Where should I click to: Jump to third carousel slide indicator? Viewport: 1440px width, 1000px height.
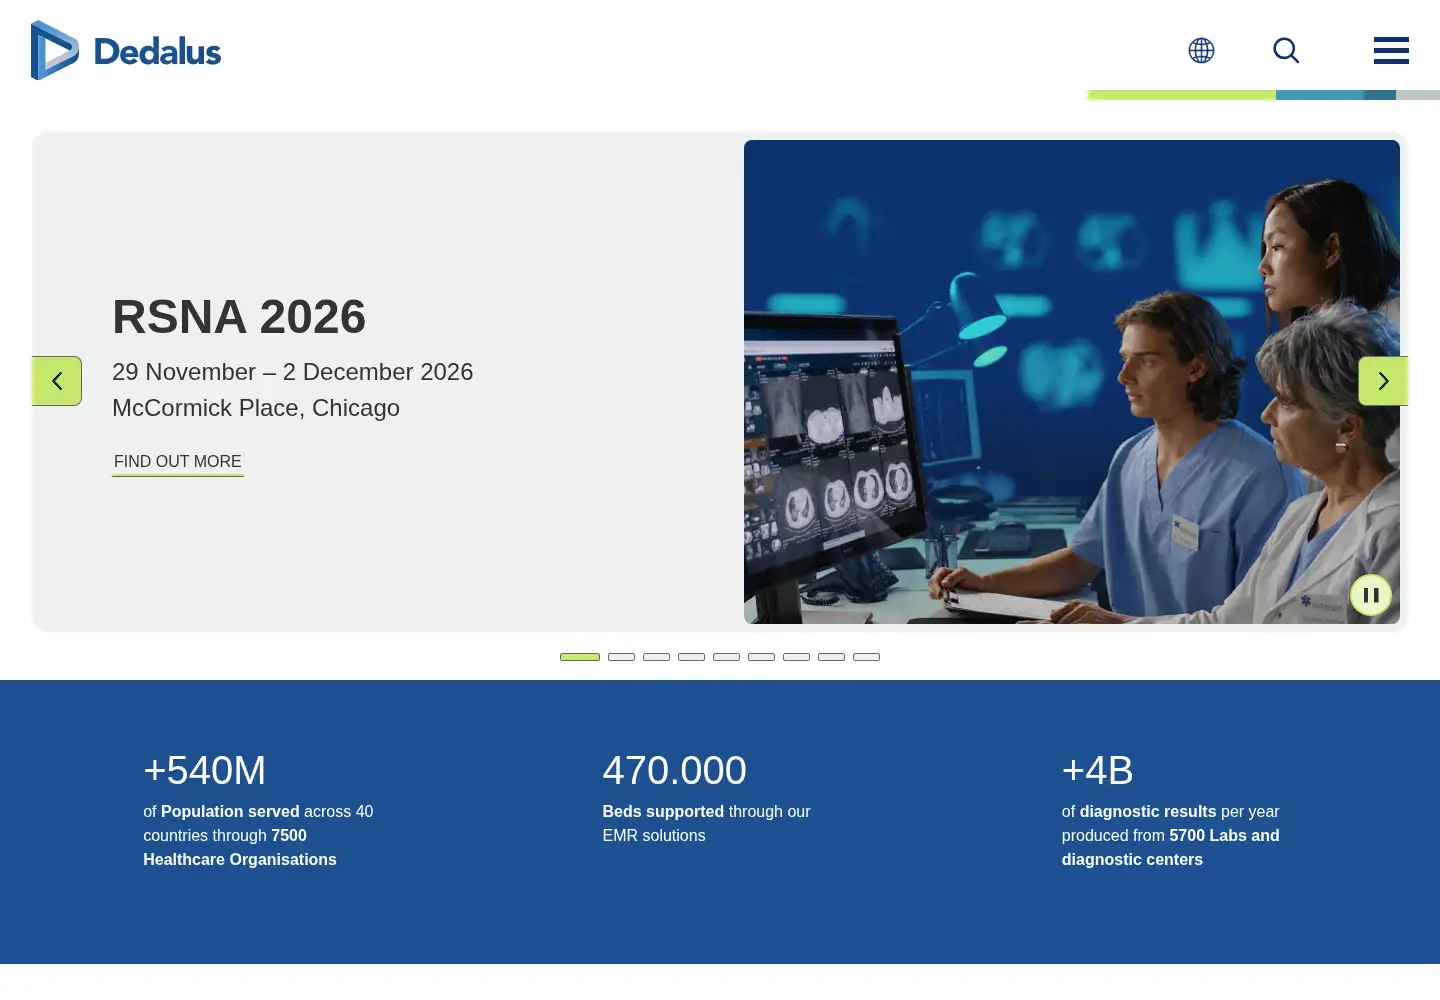click(x=656, y=657)
